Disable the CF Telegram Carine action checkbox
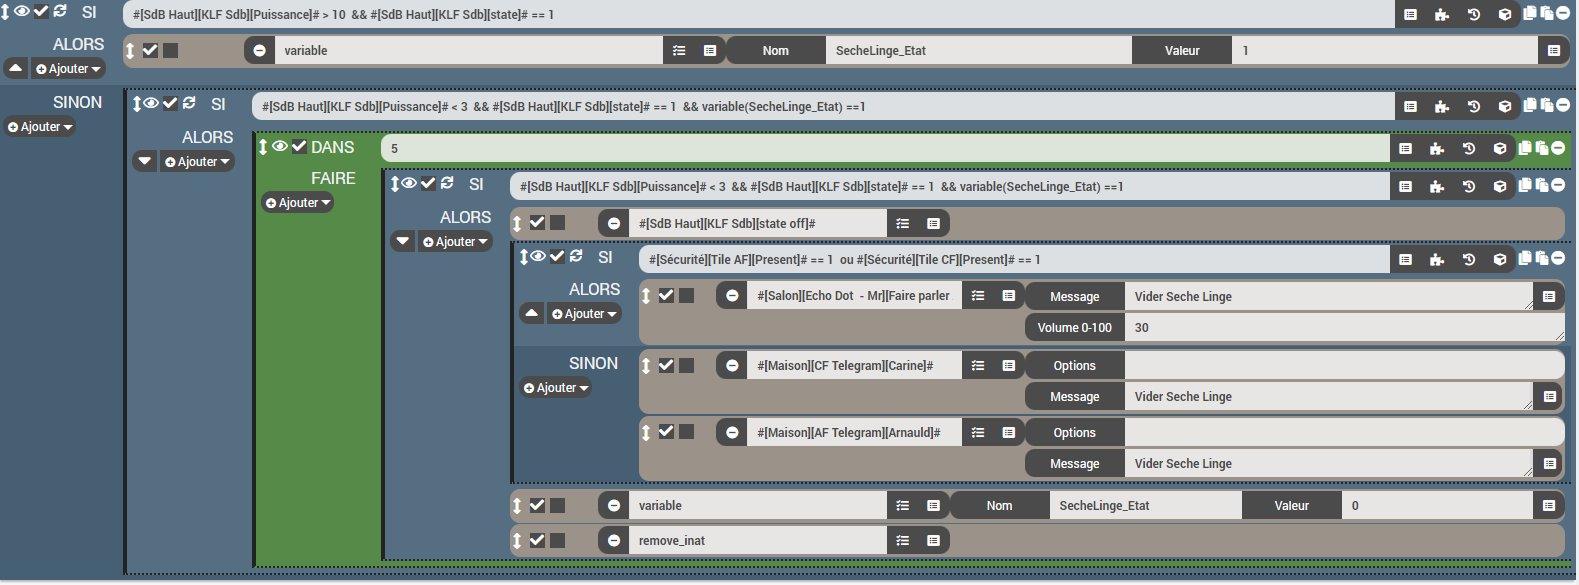This screenshot has width=1579, height=585. 666,365
